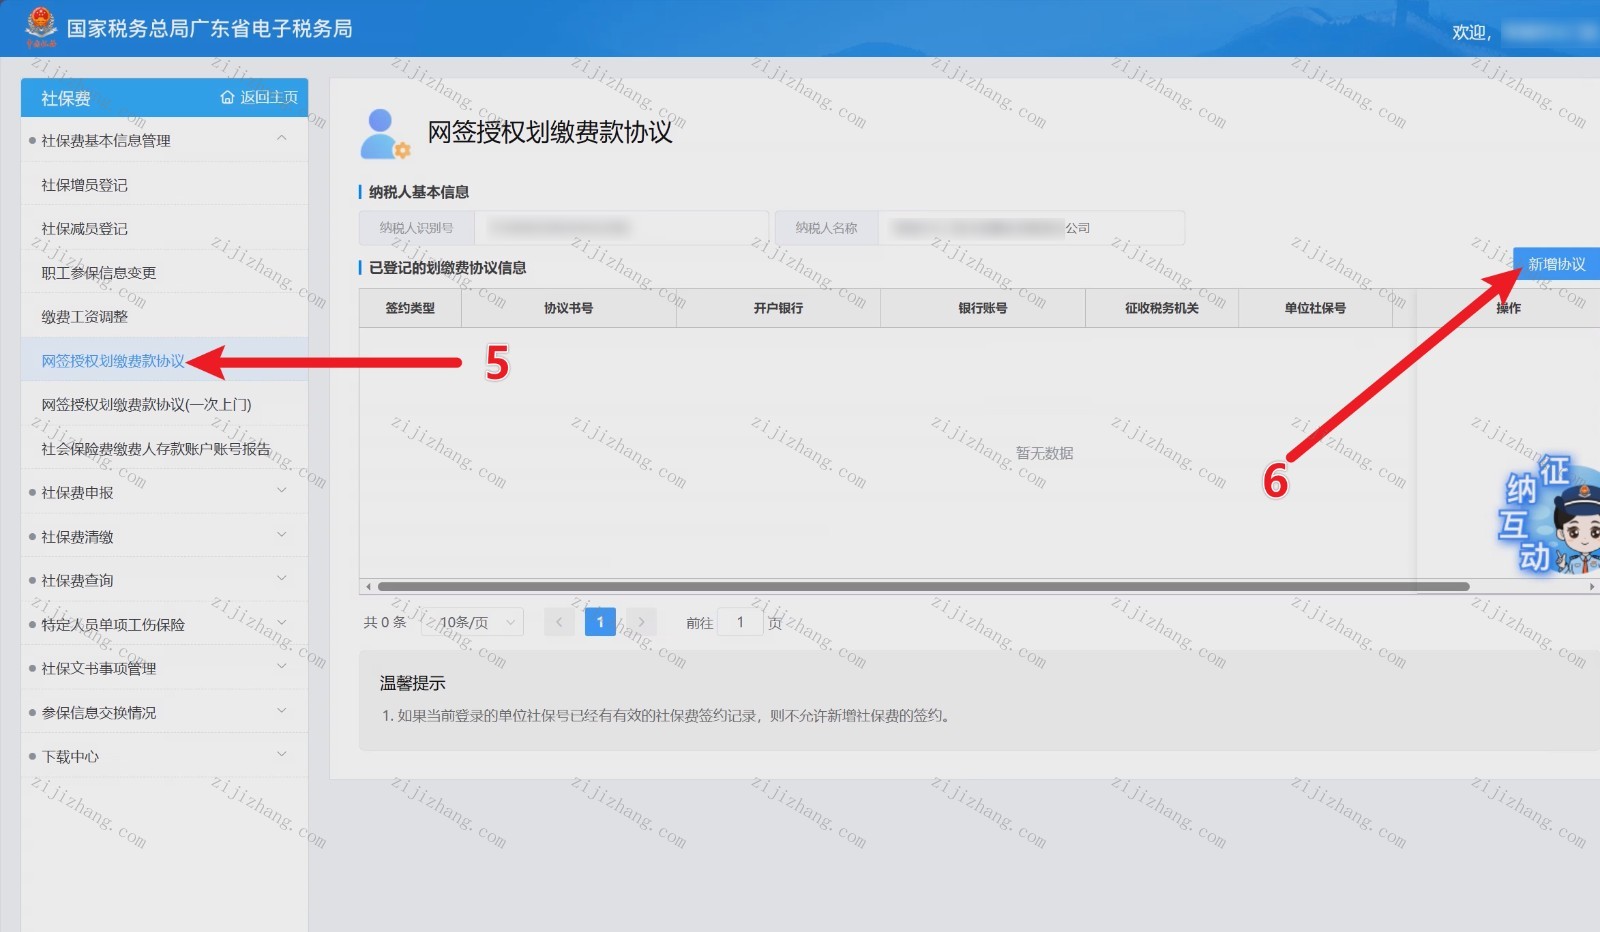The image size is (1600, 932).
Task: Select 职工参保信息变更 menu item
Action: 165,272
